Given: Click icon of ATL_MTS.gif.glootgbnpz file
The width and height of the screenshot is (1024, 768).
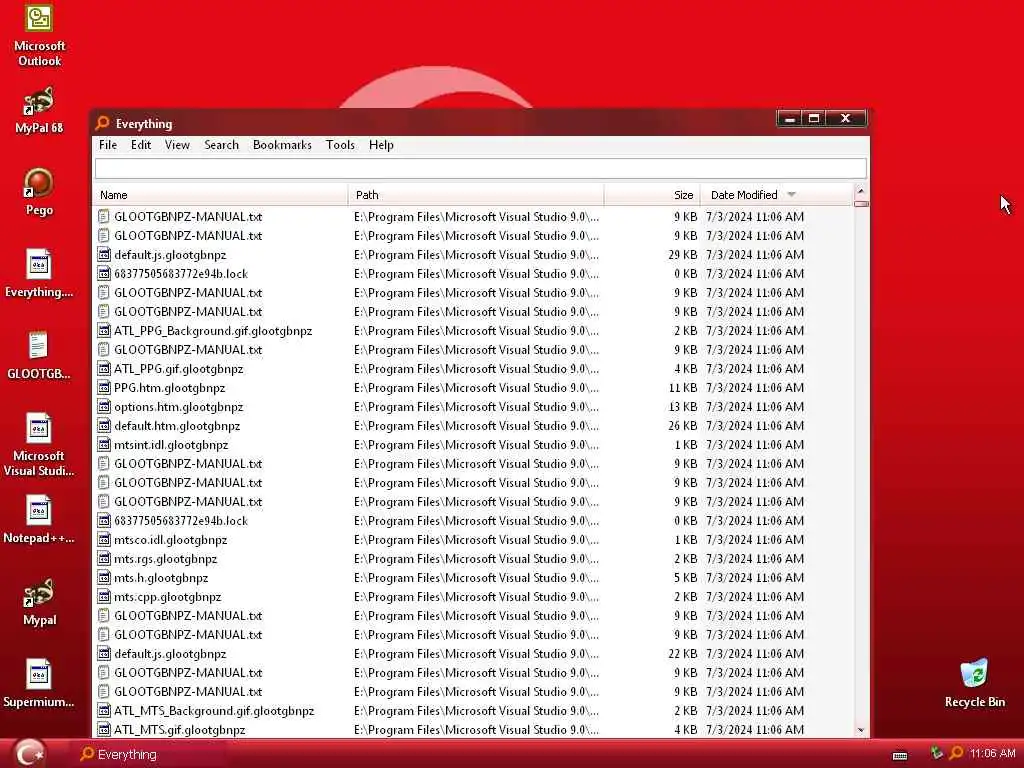Looking at the screenshot, I should [104, 729].
